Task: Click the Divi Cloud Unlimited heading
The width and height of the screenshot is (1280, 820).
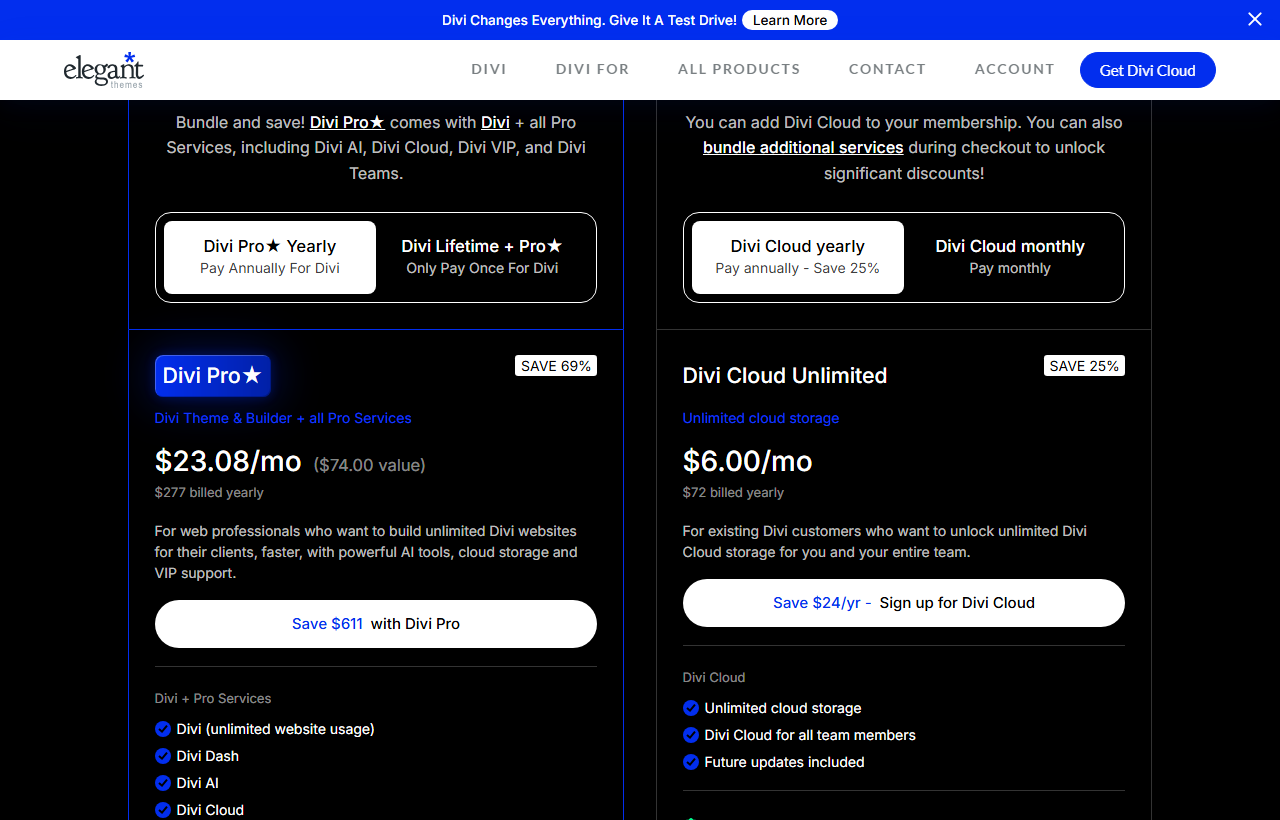Action: [785, 376]
